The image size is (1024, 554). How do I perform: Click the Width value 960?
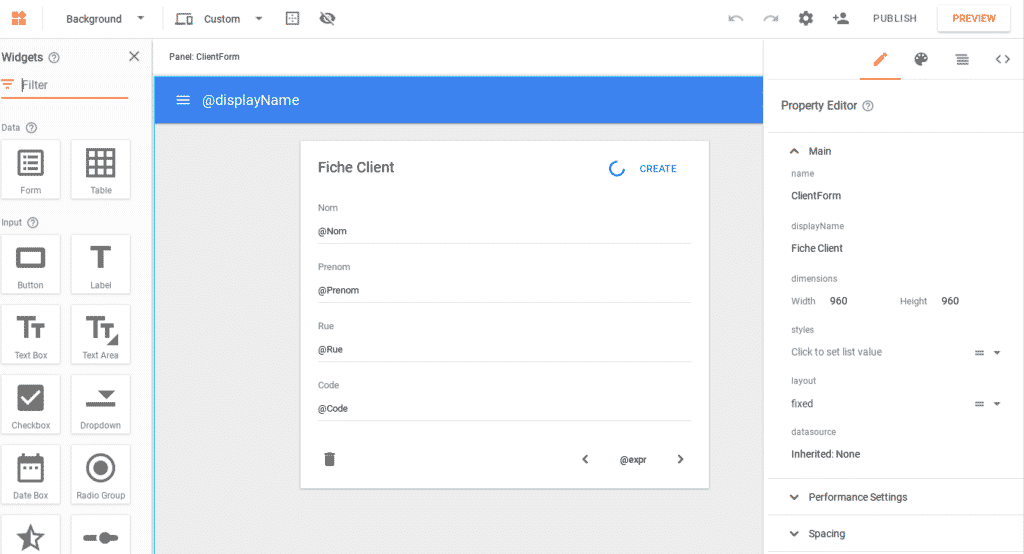click(x=839, y=301)
